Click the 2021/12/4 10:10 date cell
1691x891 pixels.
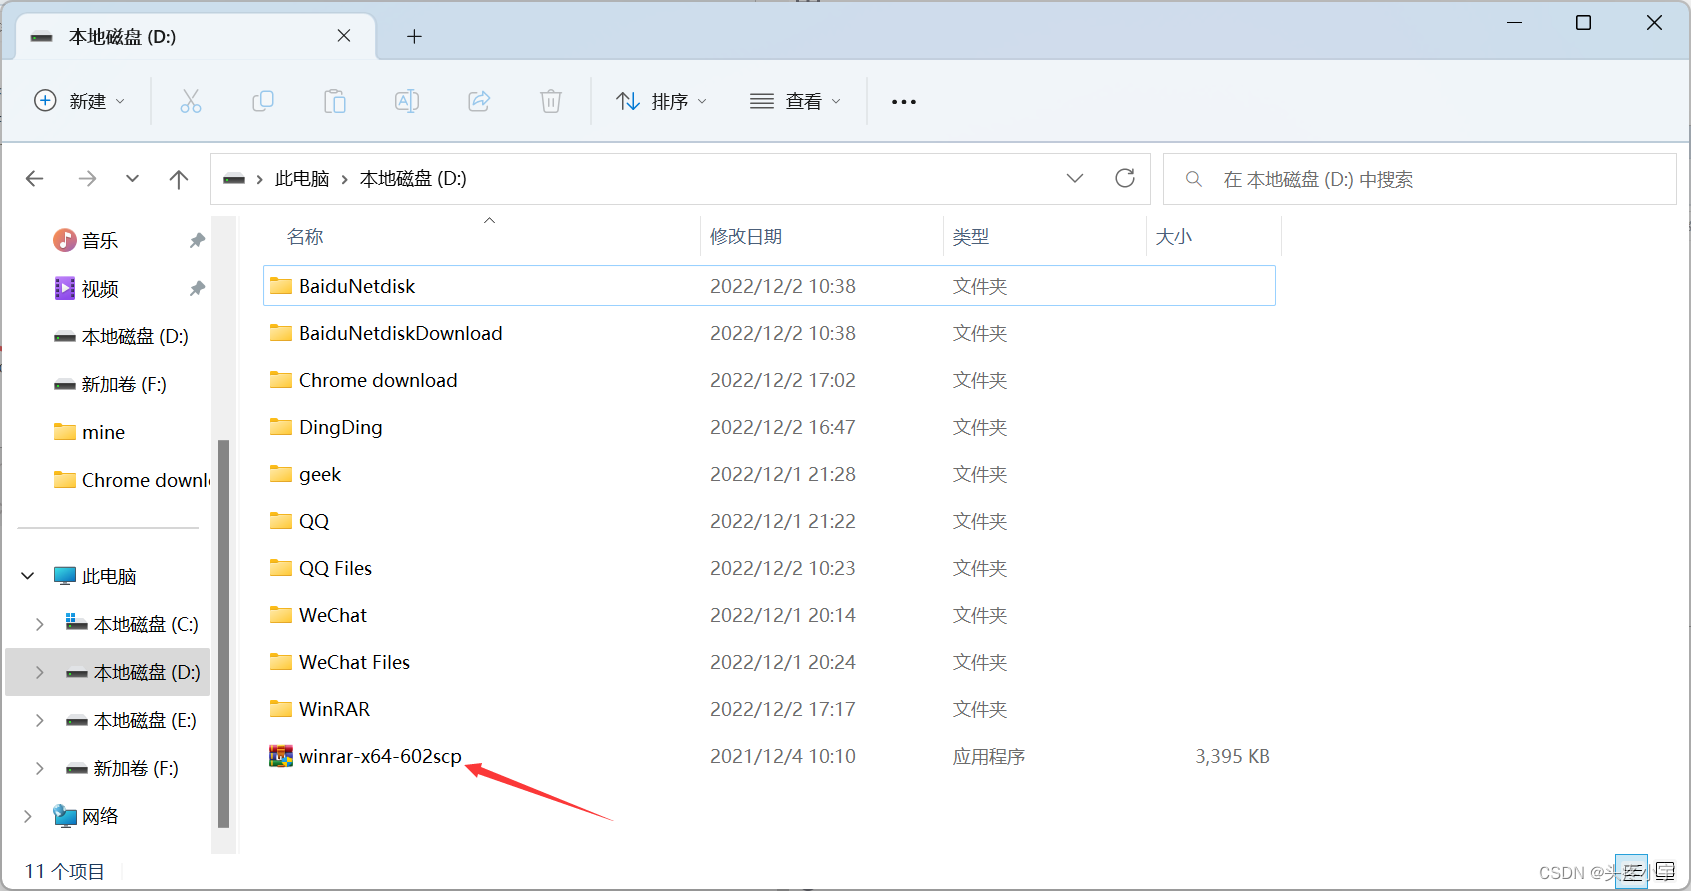tap(783, 756)
